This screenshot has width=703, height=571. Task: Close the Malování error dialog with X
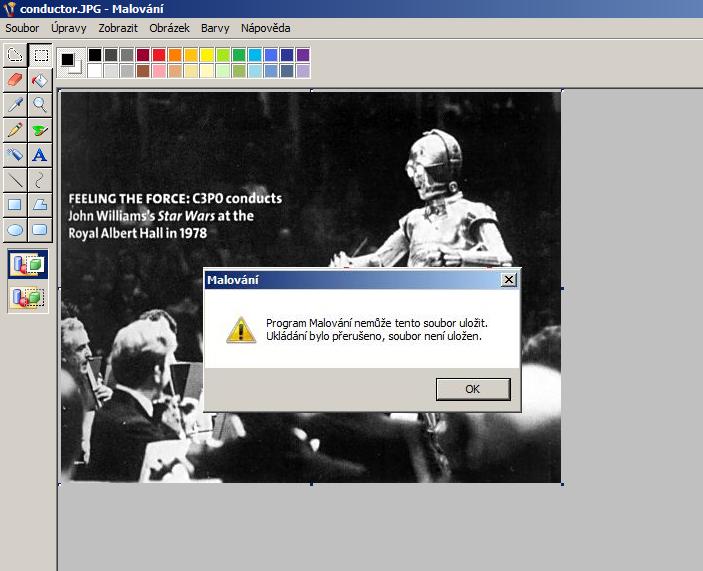click(508, 280)
